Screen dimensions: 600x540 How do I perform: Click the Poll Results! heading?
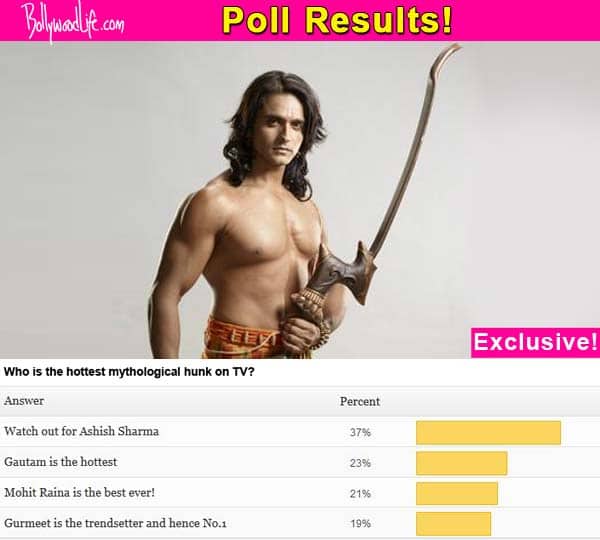(337, 20)
